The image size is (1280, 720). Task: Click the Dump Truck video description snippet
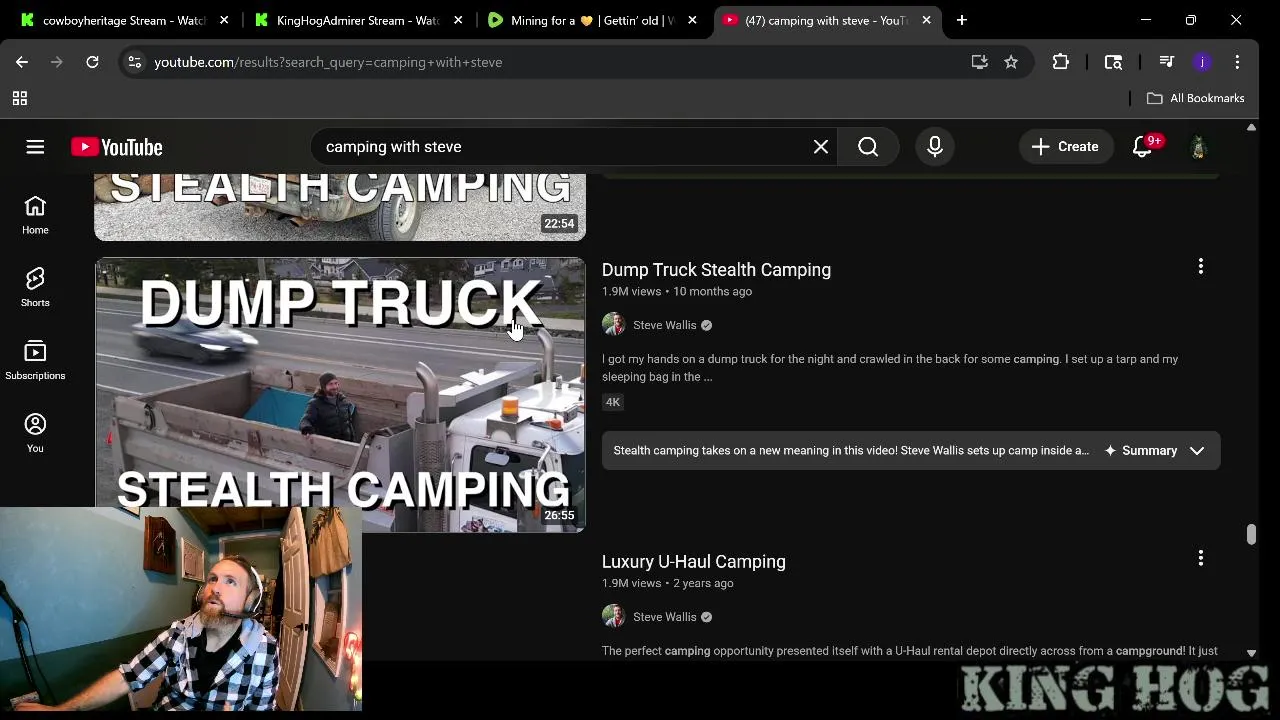click(x=890, y=368)
